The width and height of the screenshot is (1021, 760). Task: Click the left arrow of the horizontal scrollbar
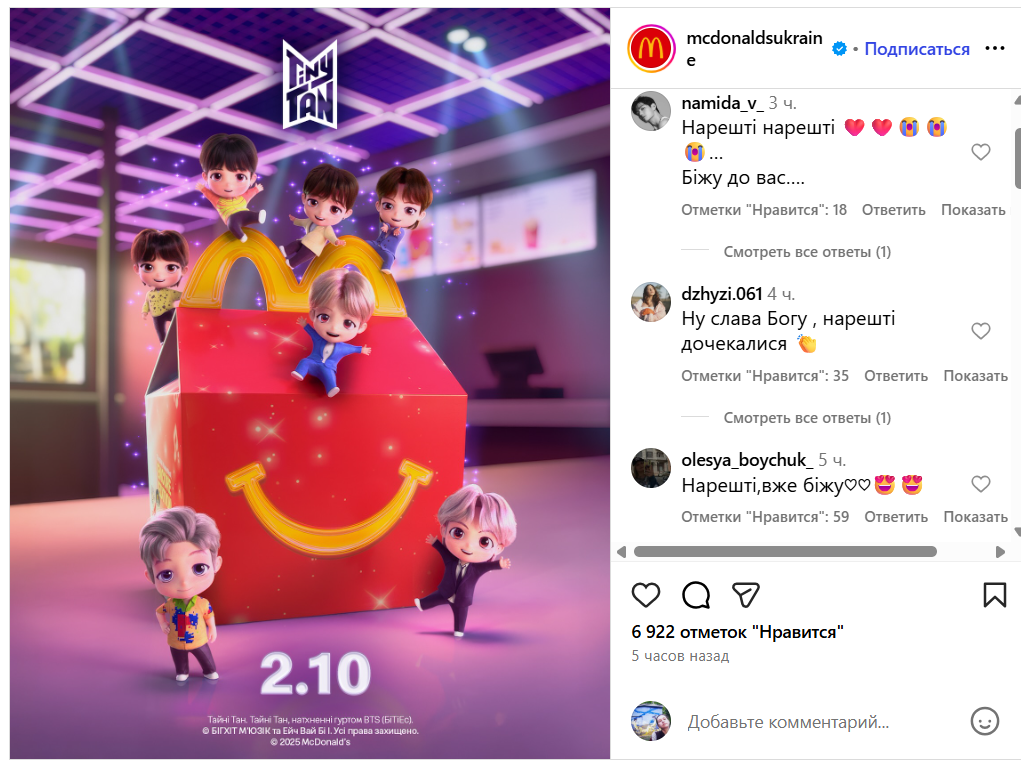[621, 552]
